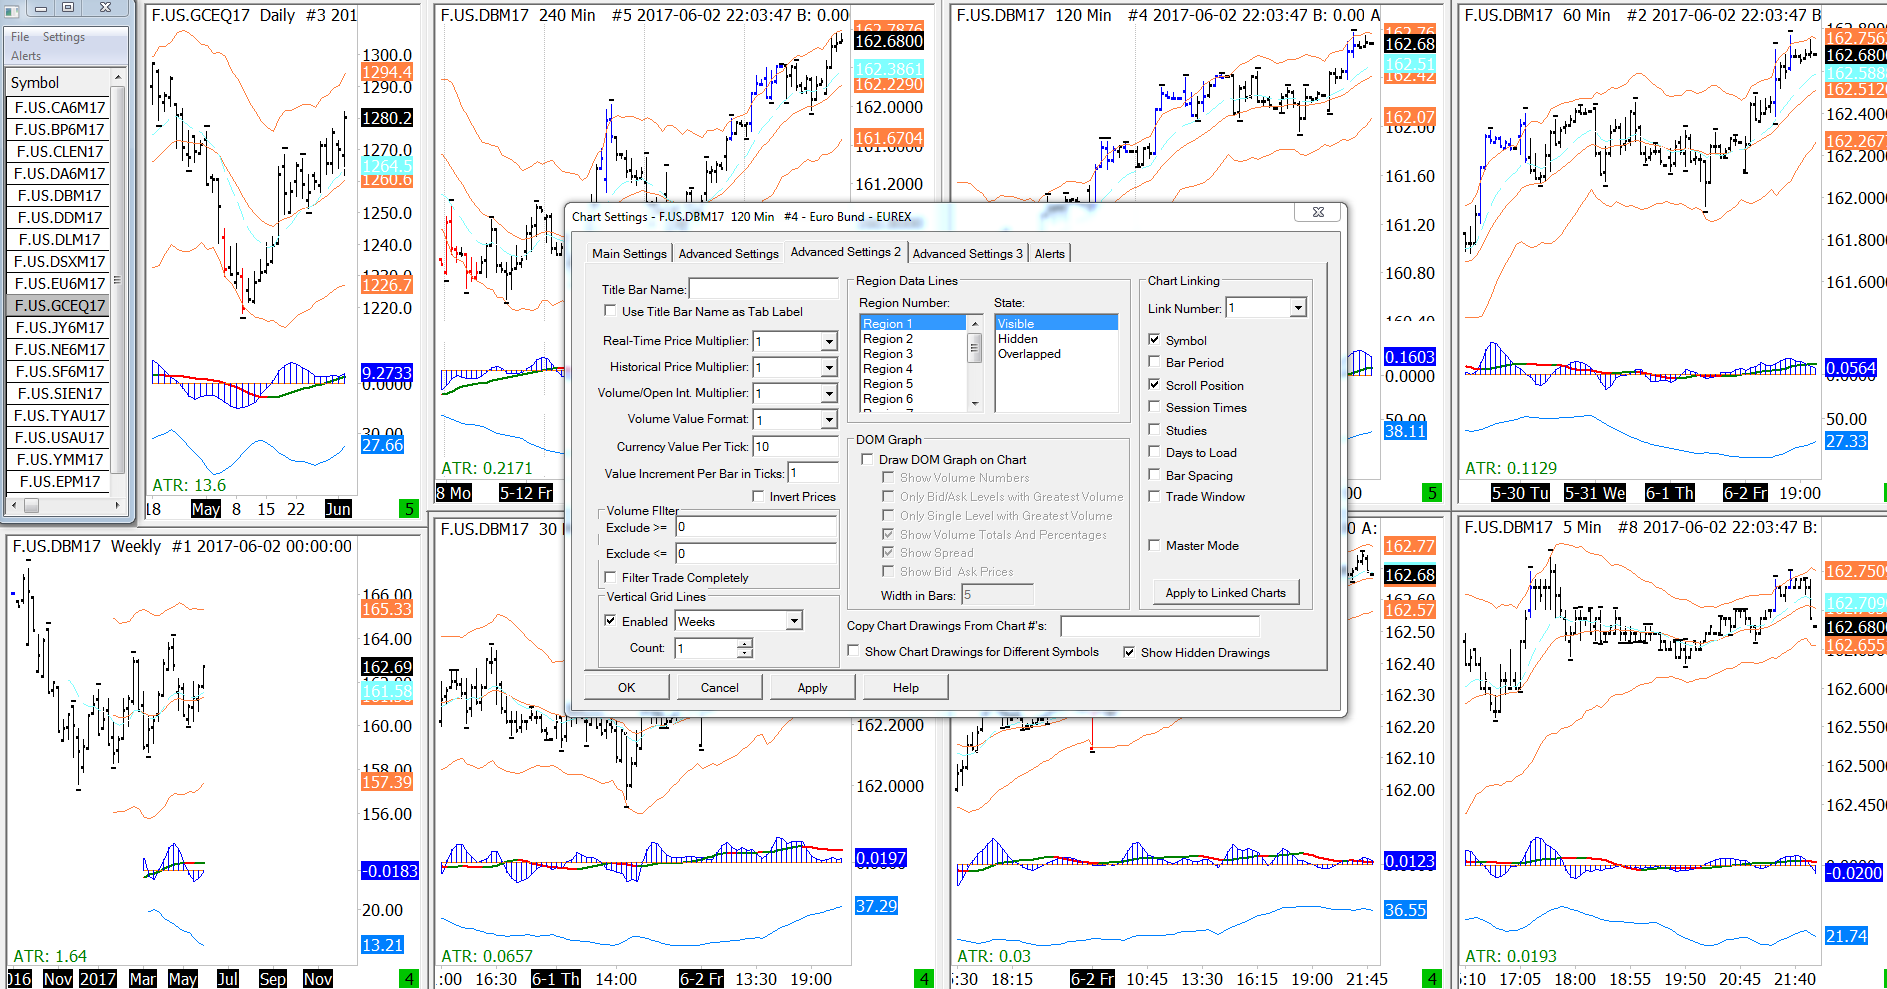The width and height of the screenshot is (1887, 989).
Task: Click scroll-down arrow of Region Number list
Action: click(x=975, y=403)
